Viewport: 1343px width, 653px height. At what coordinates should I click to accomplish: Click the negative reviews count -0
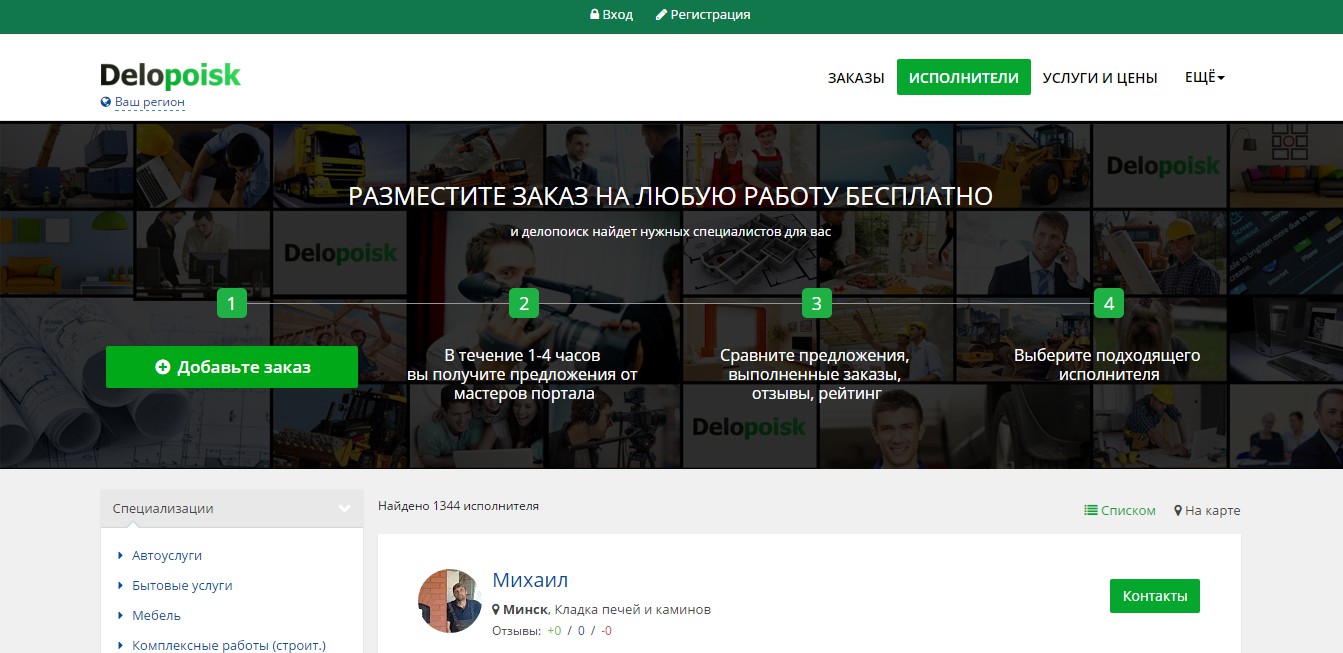pos(607,631)
